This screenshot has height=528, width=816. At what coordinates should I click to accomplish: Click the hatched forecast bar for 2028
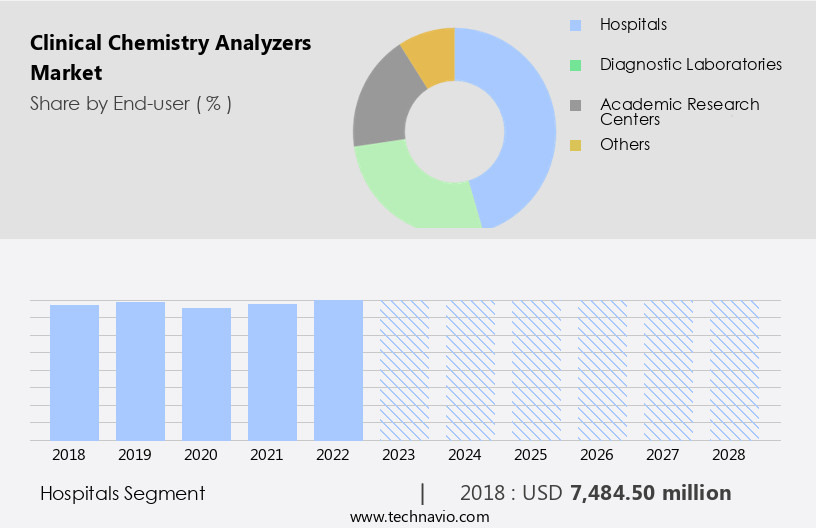(734, 370)
